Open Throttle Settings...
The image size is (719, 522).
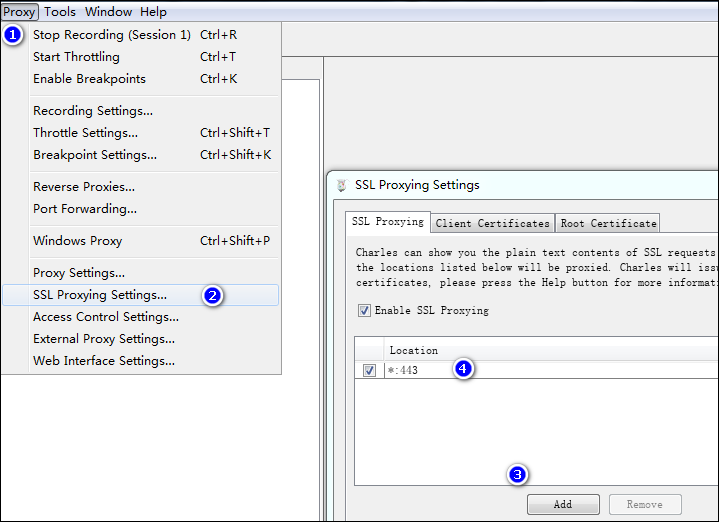click(140, 133)
